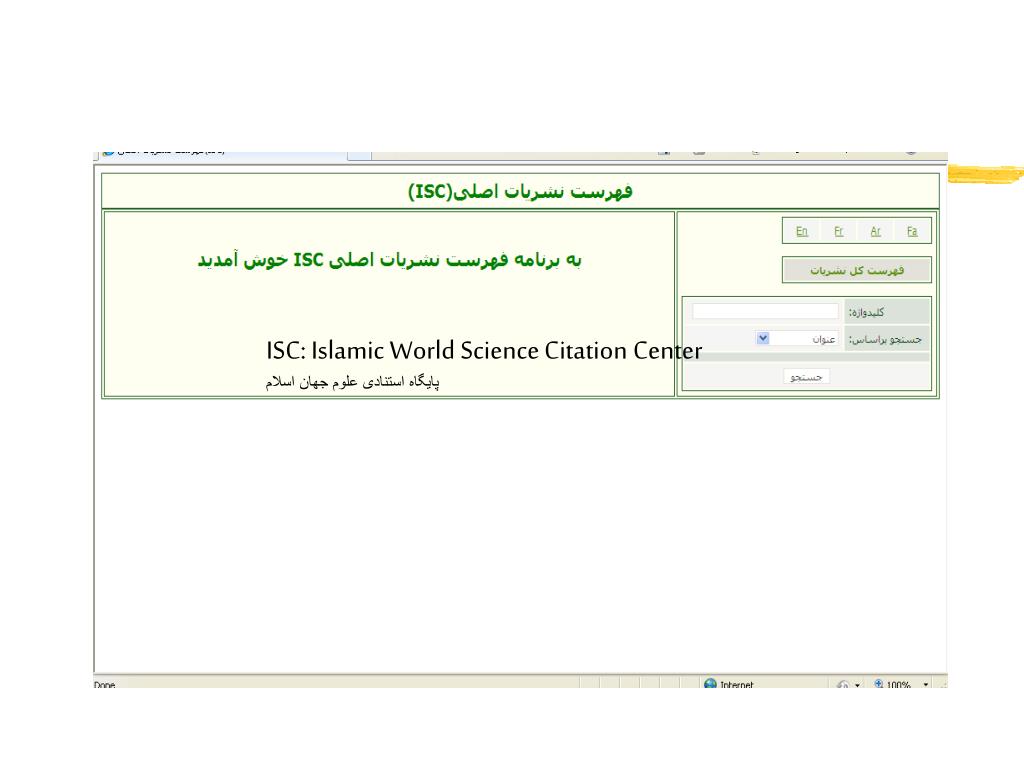This screenshot has height=768, width=1024.
Task: Switch site language via the Fr link
Action: coord(839,231)
